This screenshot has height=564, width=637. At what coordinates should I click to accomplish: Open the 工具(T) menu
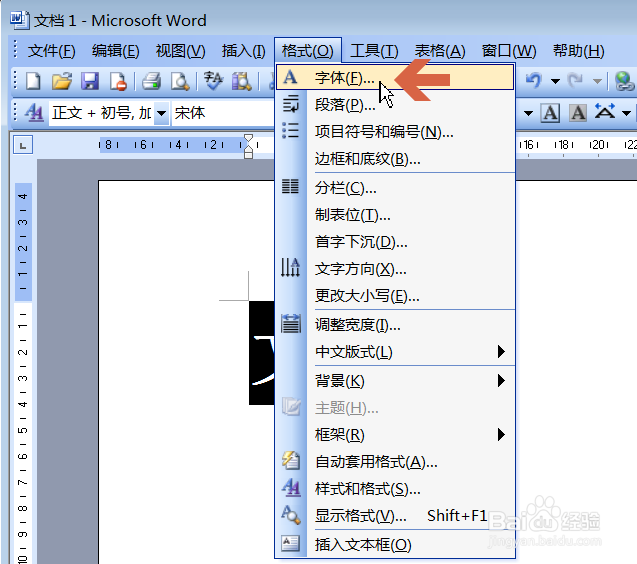(374, 51)
